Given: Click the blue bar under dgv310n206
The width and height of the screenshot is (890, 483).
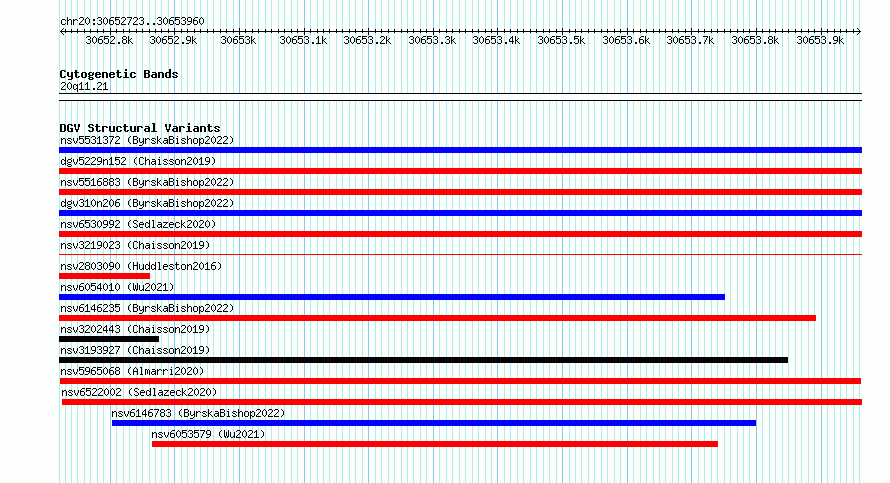Looking at the screenshot, I should 460,213.
